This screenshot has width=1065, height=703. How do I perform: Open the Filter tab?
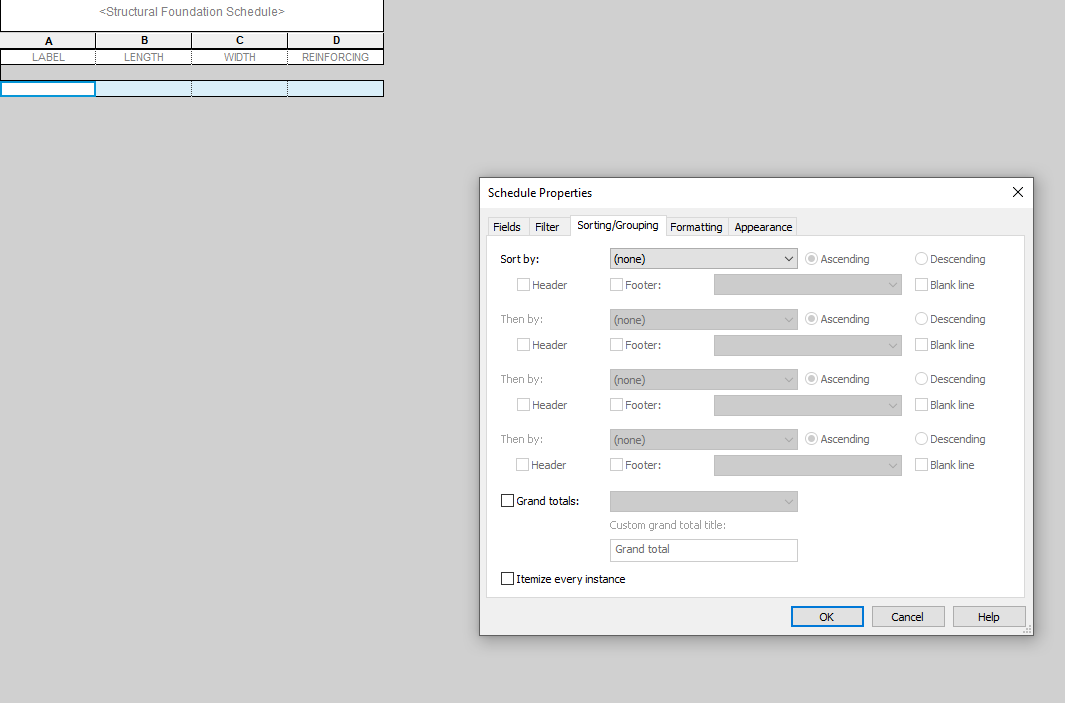(547, 226)
